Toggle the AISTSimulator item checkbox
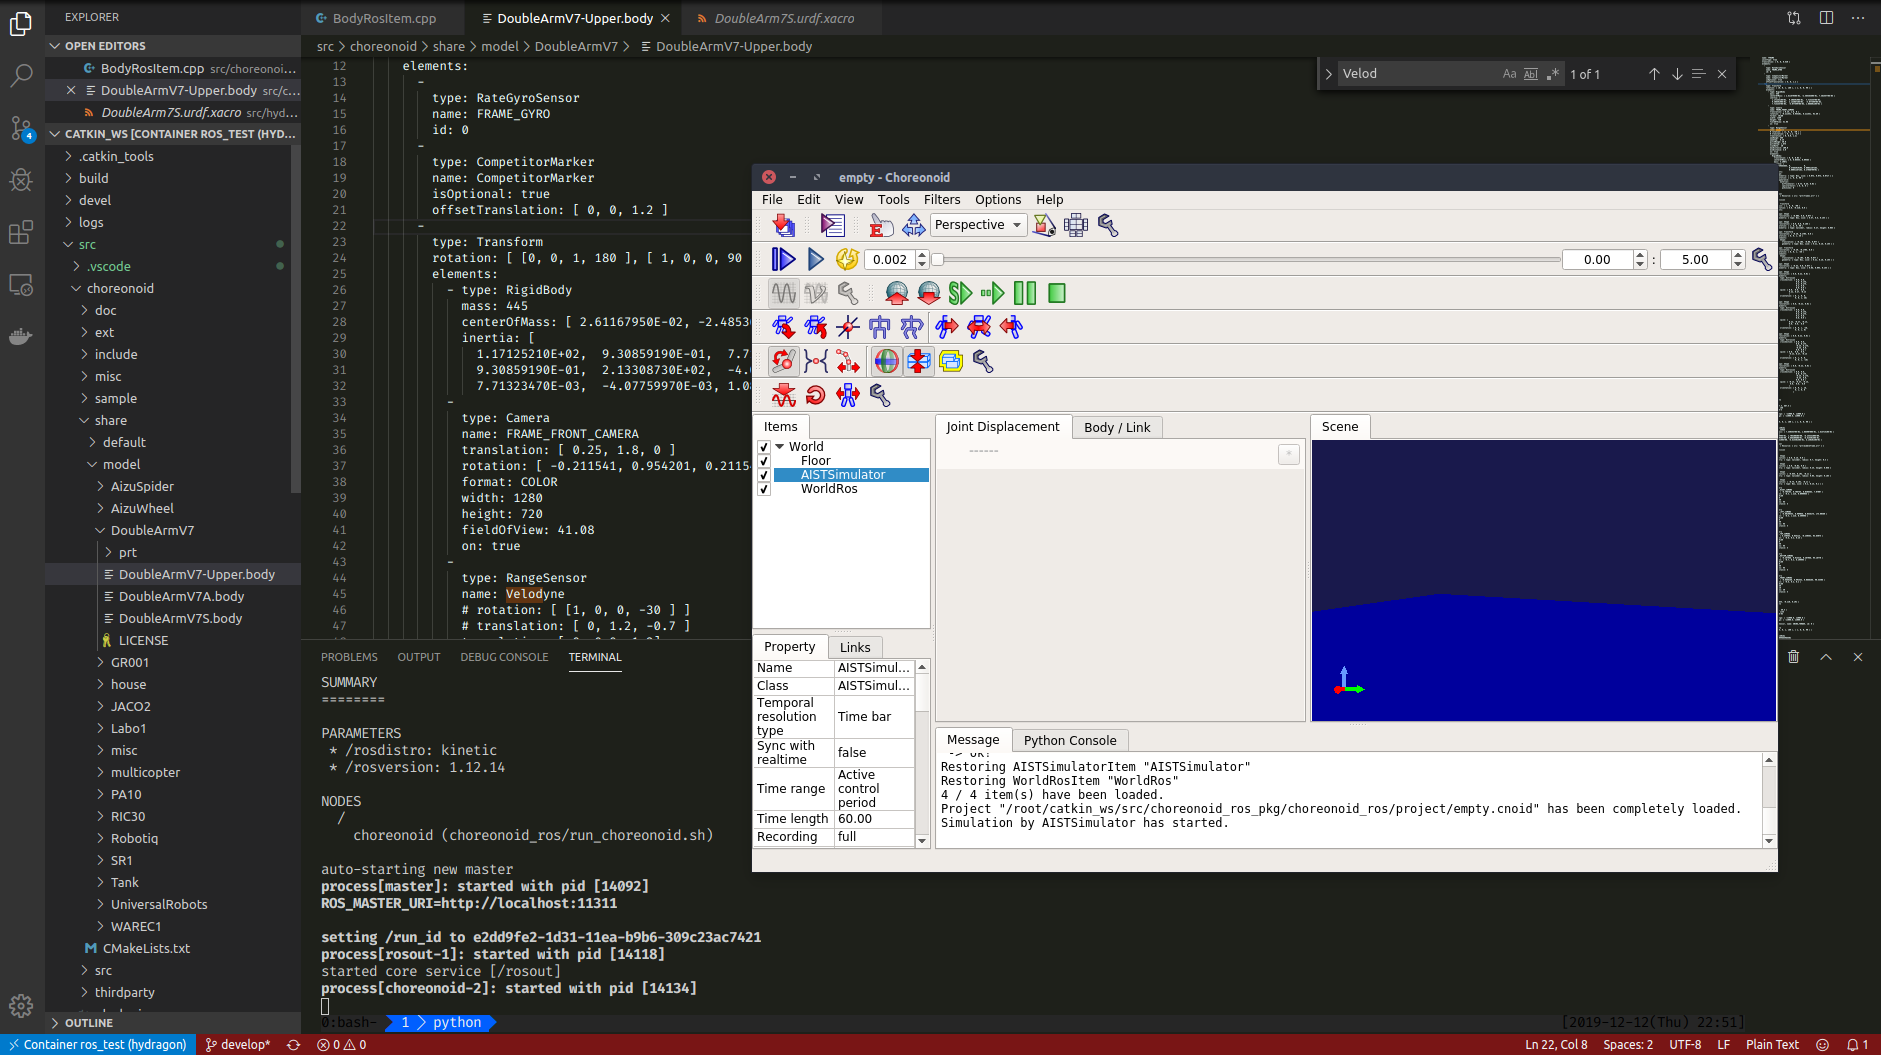Screen dimensions: 1881x1055 click(764, 475)
